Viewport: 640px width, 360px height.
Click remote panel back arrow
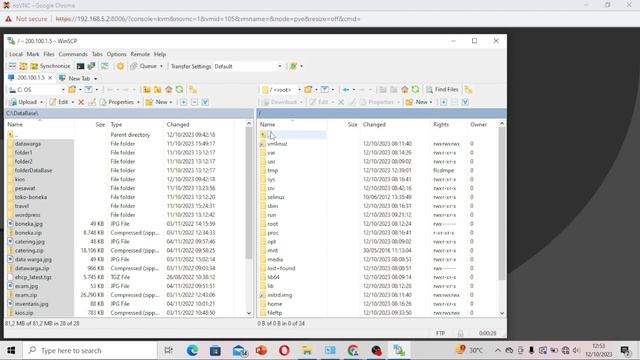pyautogui.click(x=346, y=90)
